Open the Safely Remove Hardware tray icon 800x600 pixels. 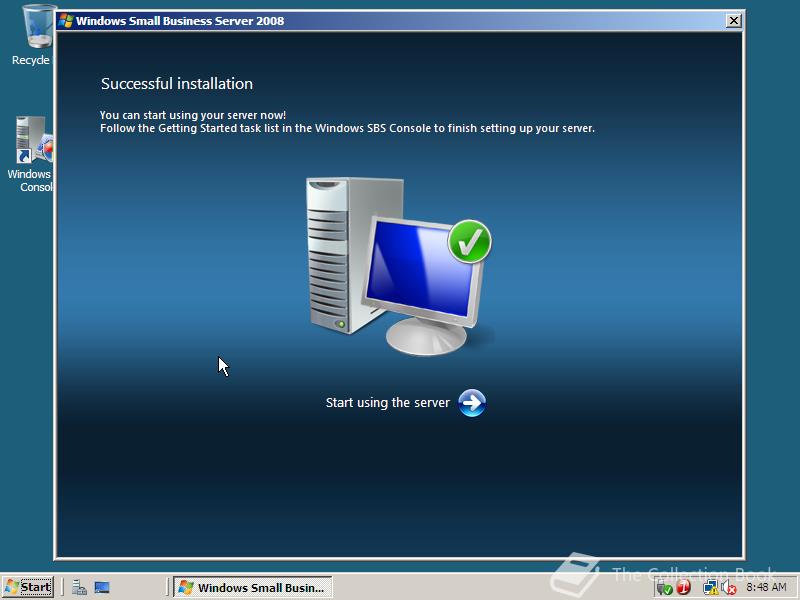point(664,588)
